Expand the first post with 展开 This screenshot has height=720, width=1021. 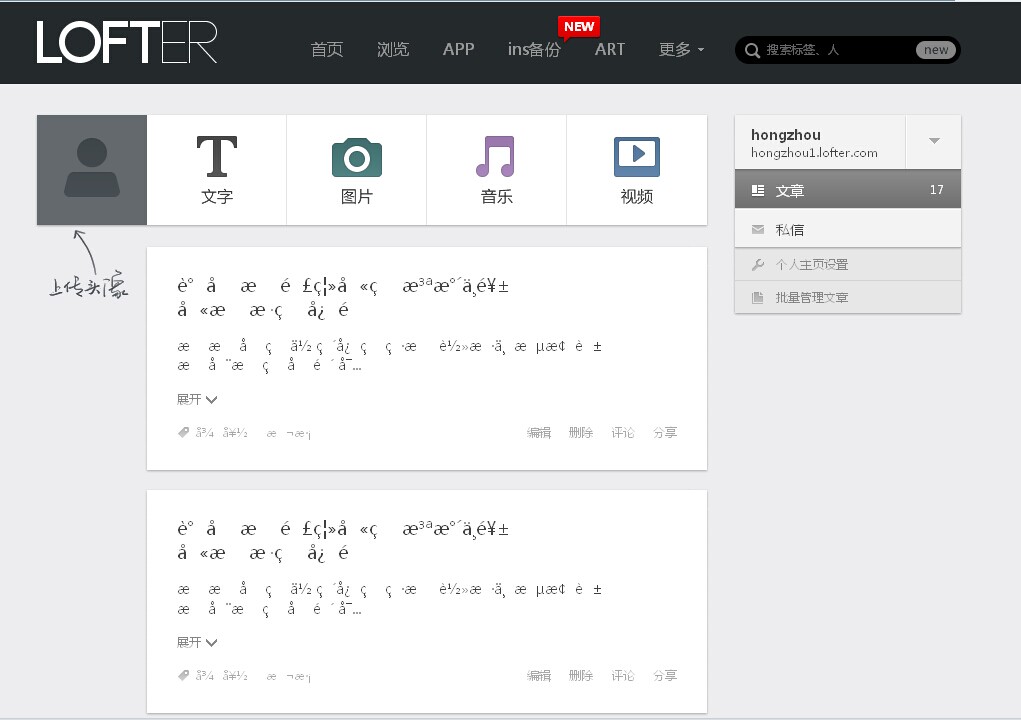[x=197, y=400]
